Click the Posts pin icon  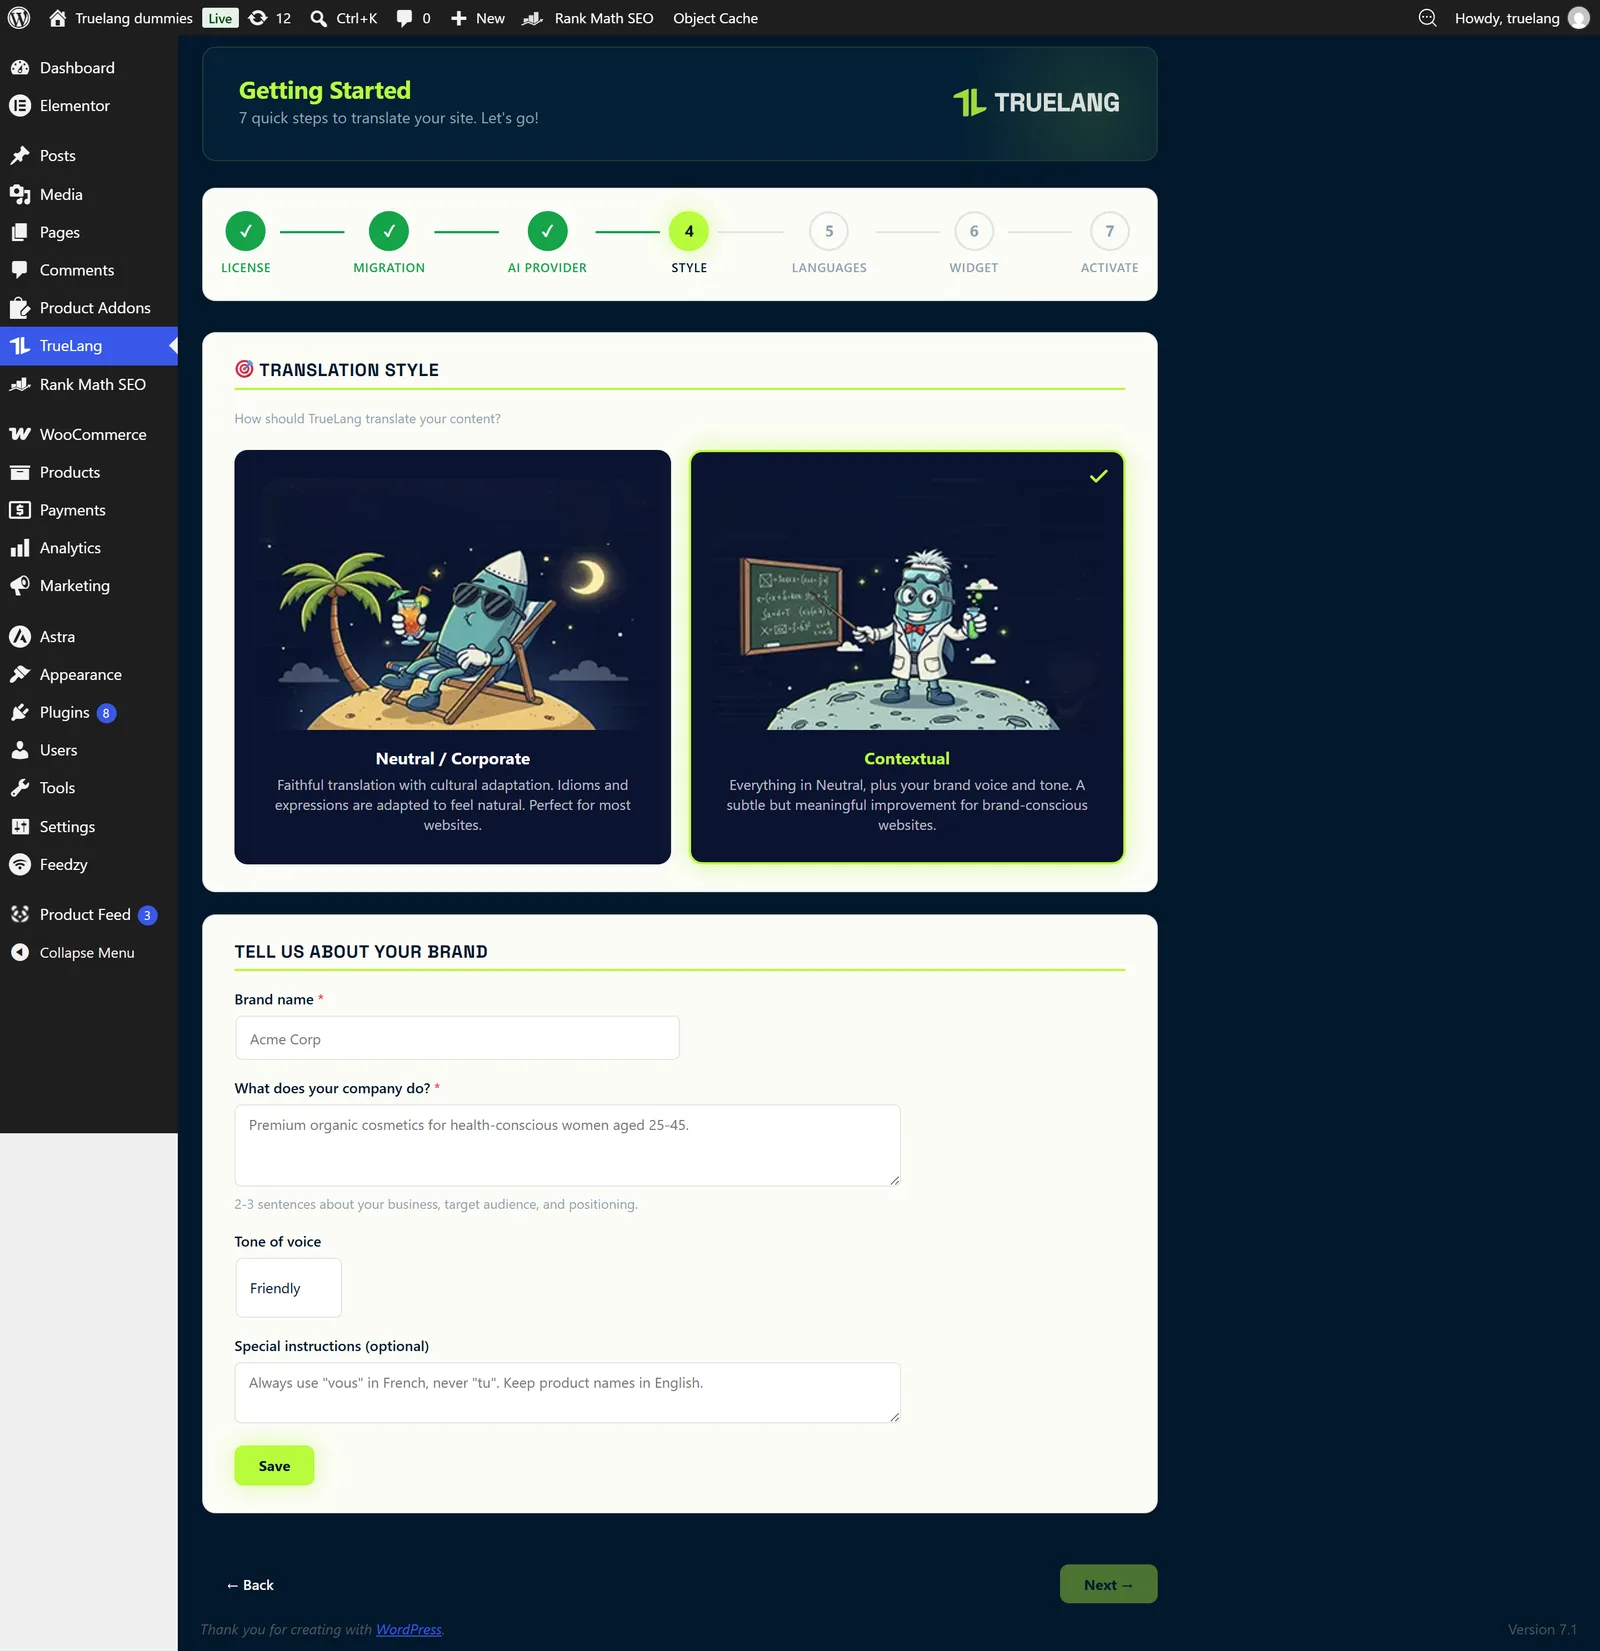20,156
